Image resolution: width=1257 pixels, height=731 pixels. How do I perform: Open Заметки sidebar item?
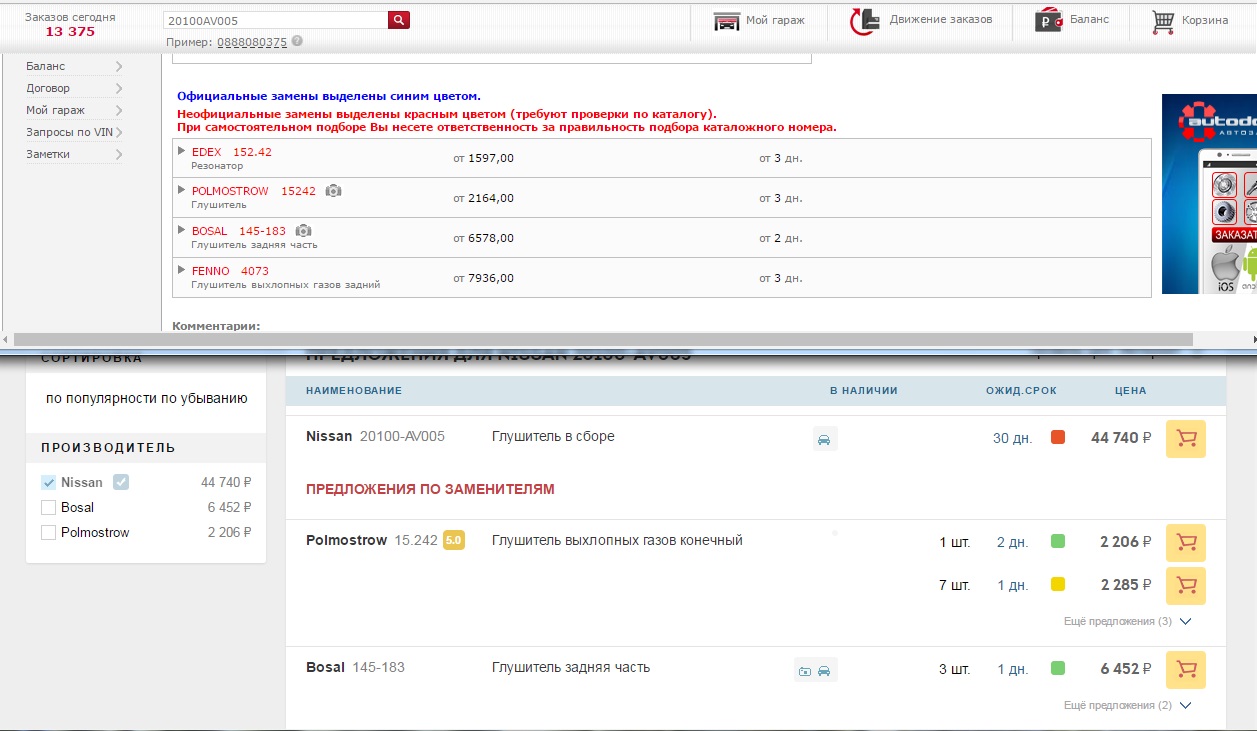(48, 154)
